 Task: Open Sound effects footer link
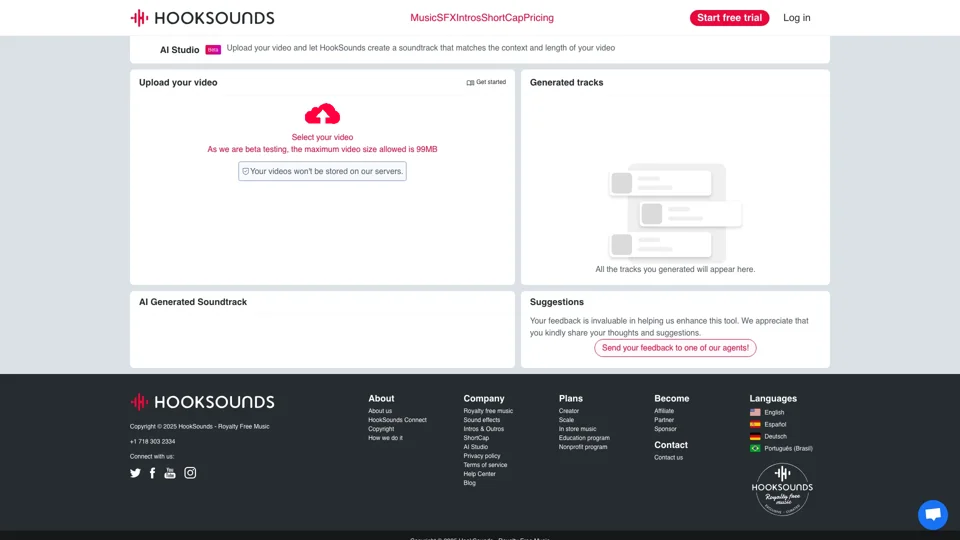point(481,420)
